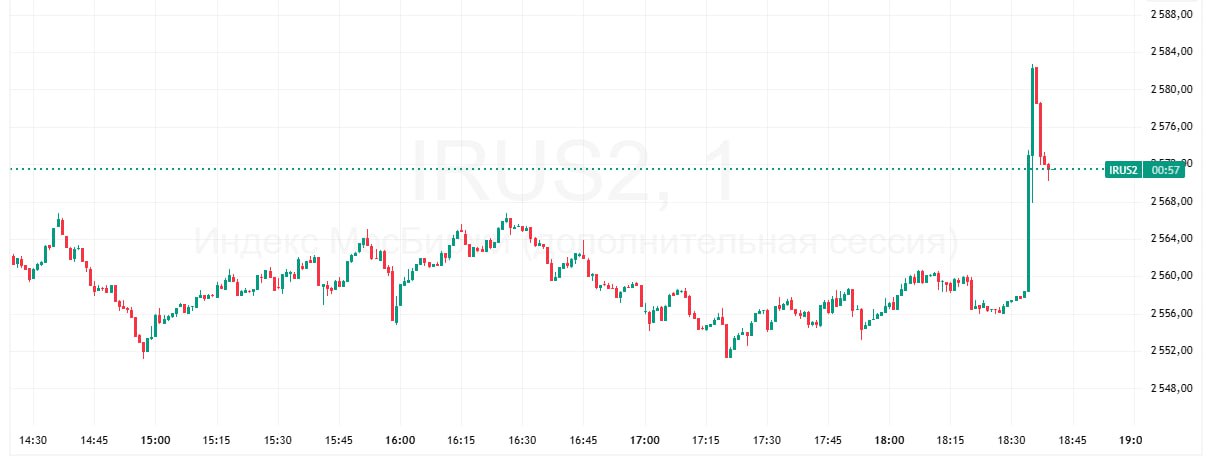Viewport: 1212px width, 463px height.
Task: Click the 2 552,00 price axis label
Action: [1174, 351]
